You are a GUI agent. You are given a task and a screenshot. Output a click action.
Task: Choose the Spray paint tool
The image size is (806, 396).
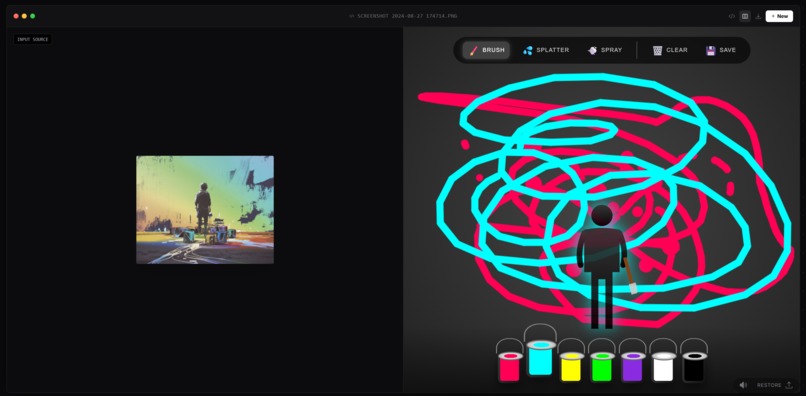(605, 50)
